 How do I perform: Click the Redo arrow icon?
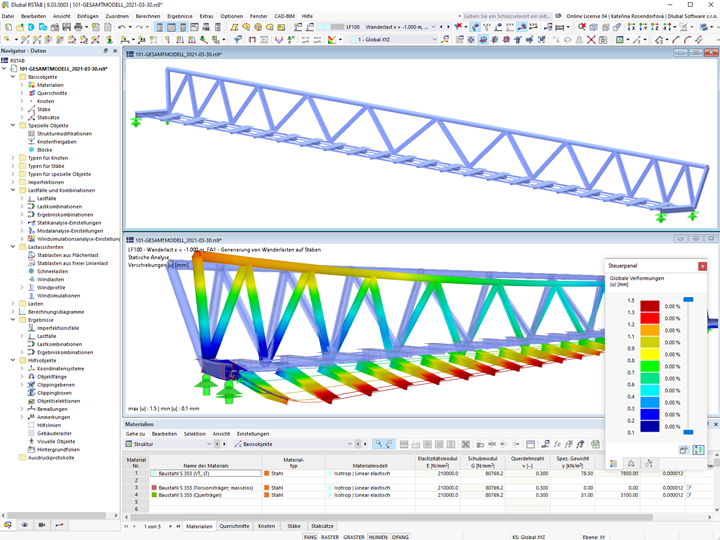(139, 27)
